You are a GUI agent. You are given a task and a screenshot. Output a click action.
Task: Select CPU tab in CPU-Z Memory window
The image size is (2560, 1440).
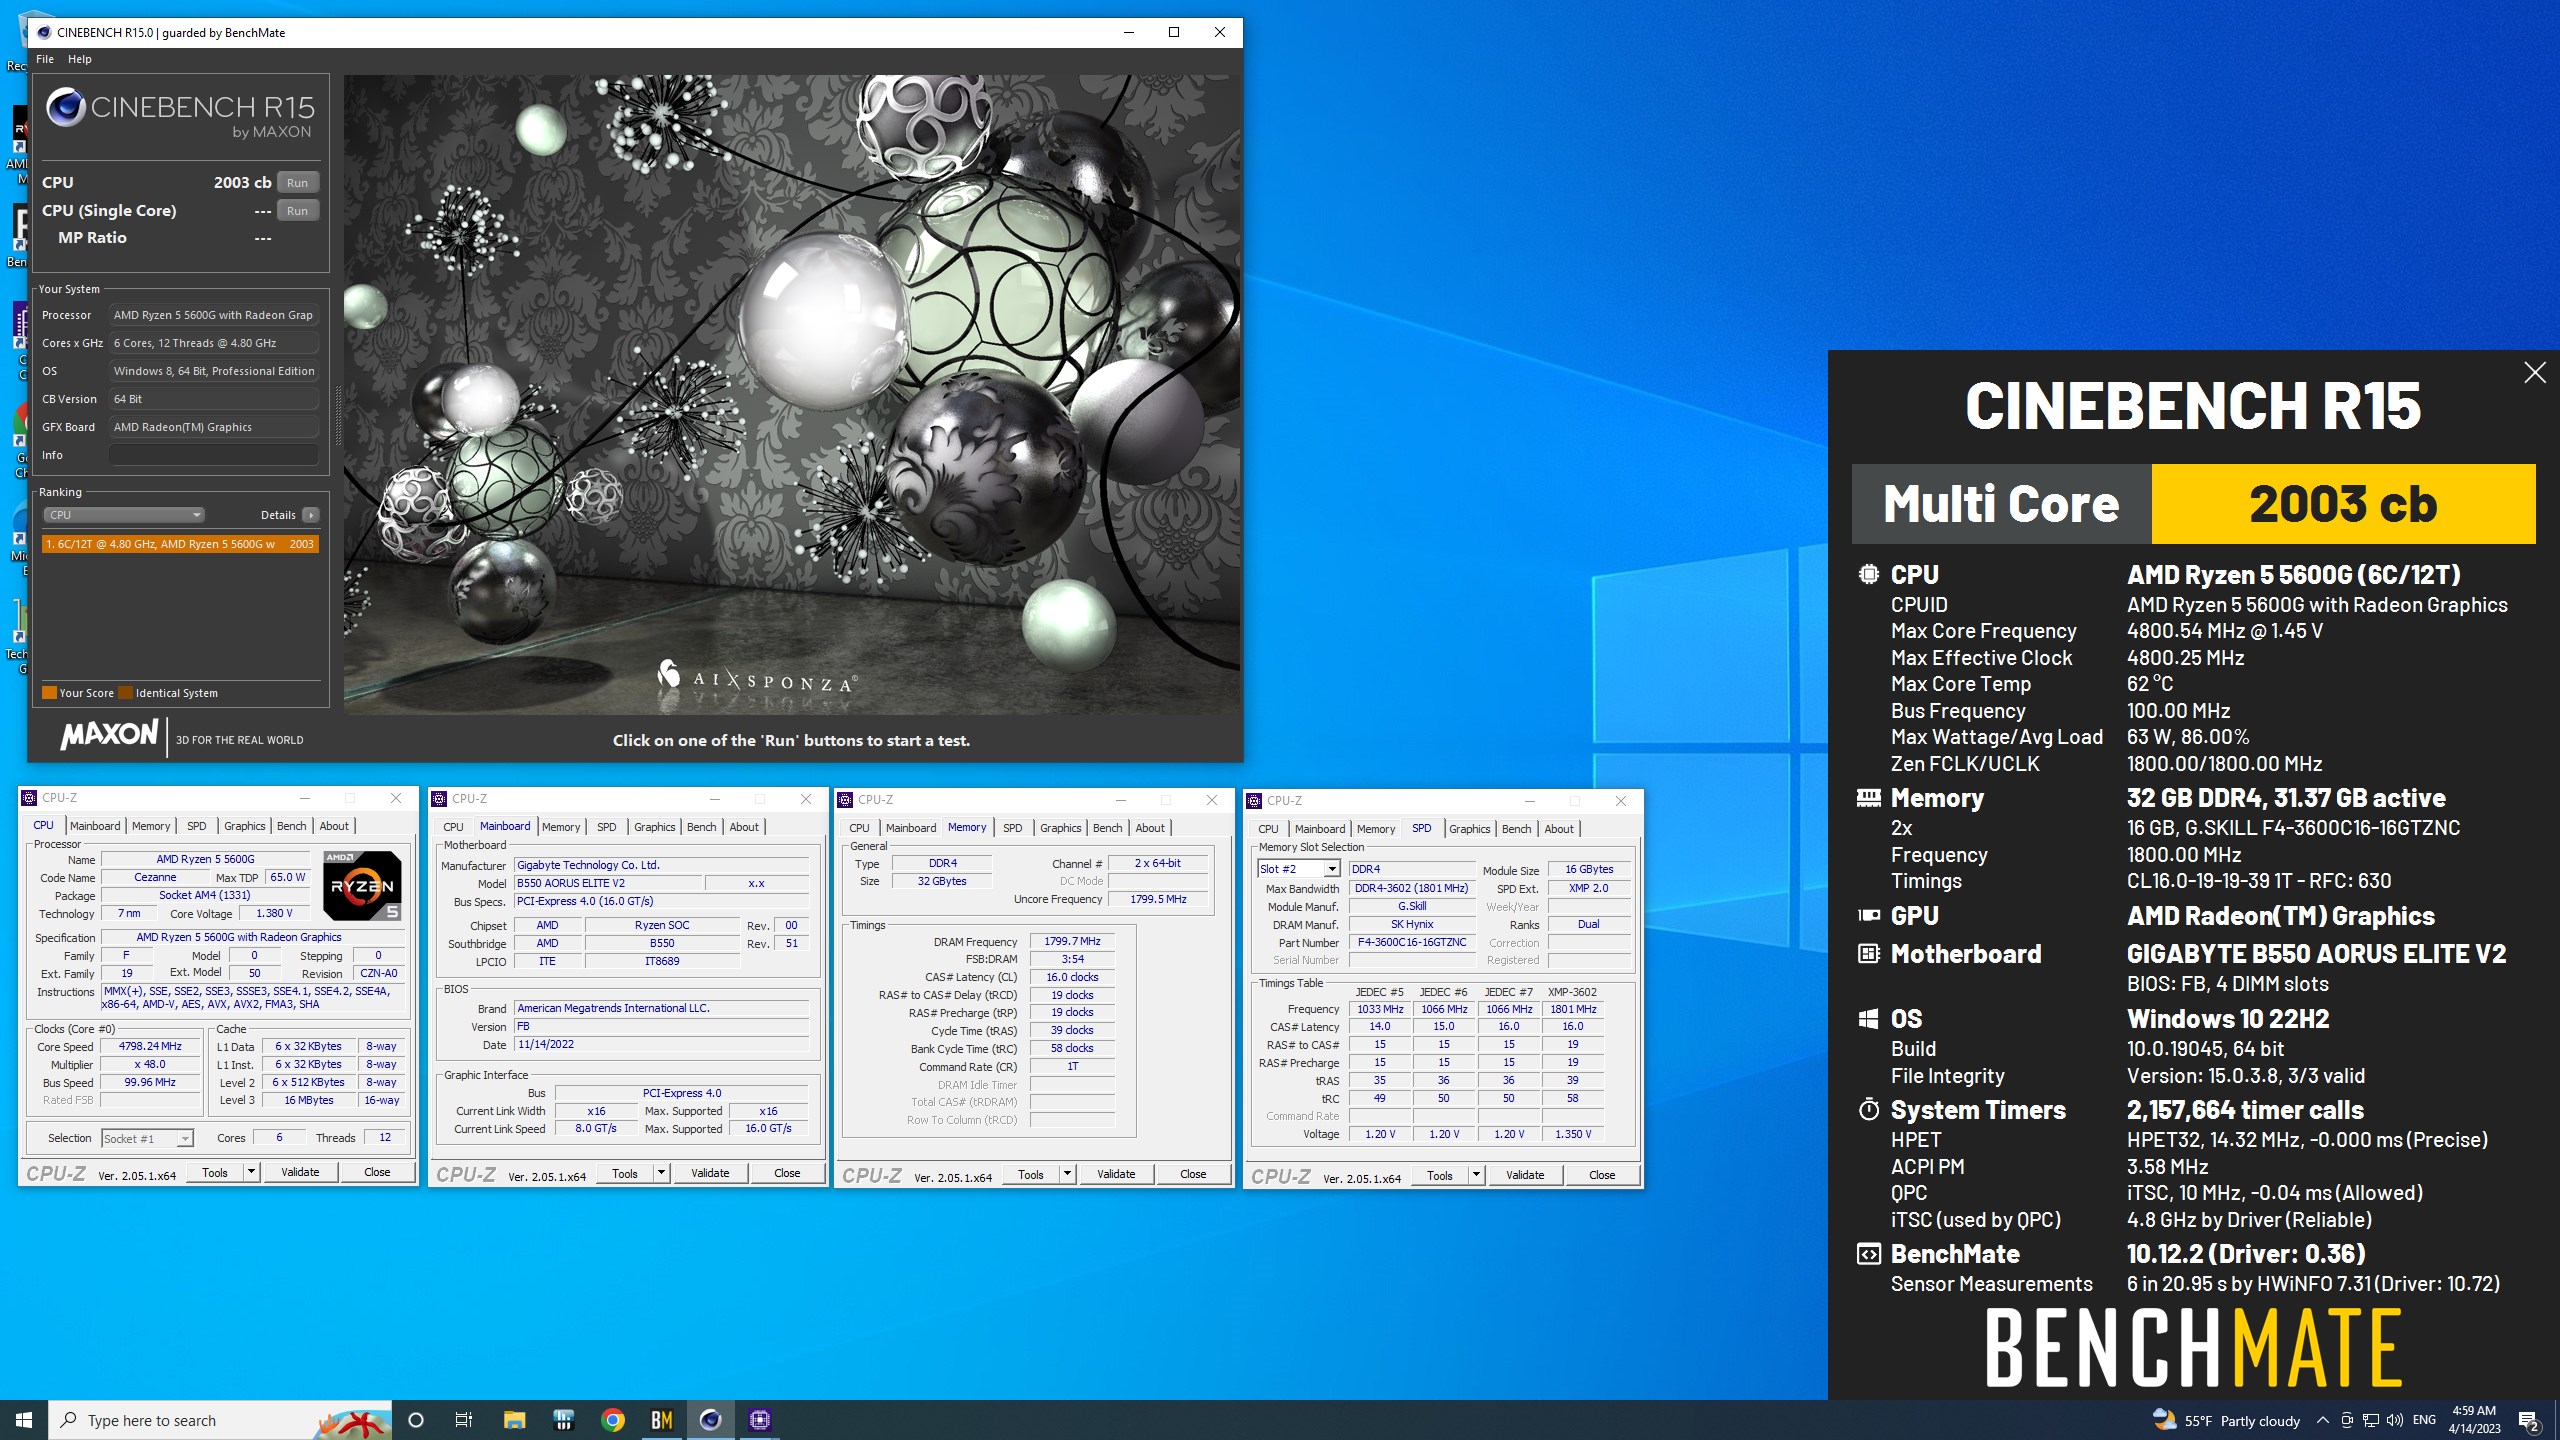point(859,828)
